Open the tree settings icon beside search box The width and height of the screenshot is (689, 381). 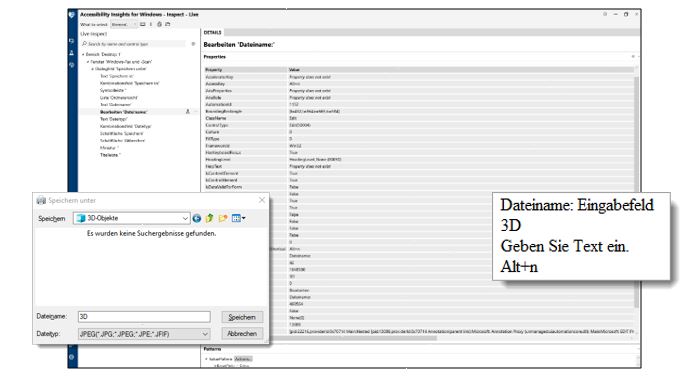pos(193,44)
